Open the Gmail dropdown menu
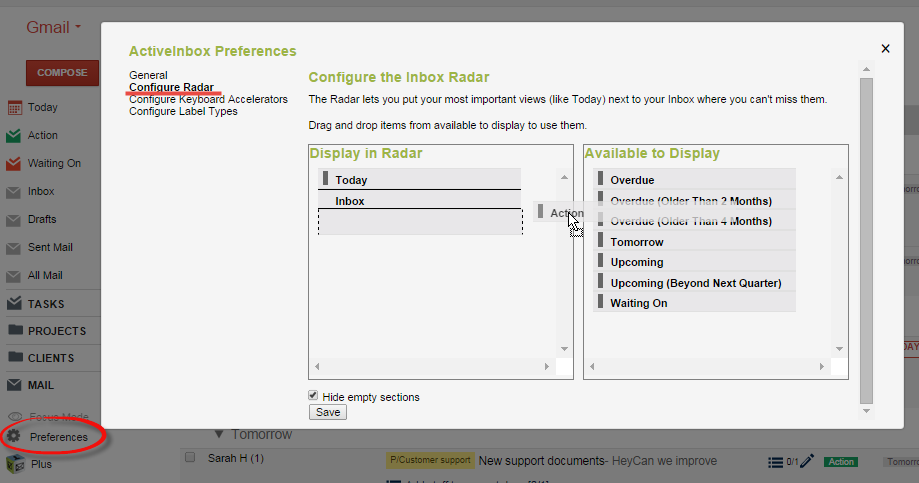The width and height of the screenshot is (919, 483). coord(54,27)
